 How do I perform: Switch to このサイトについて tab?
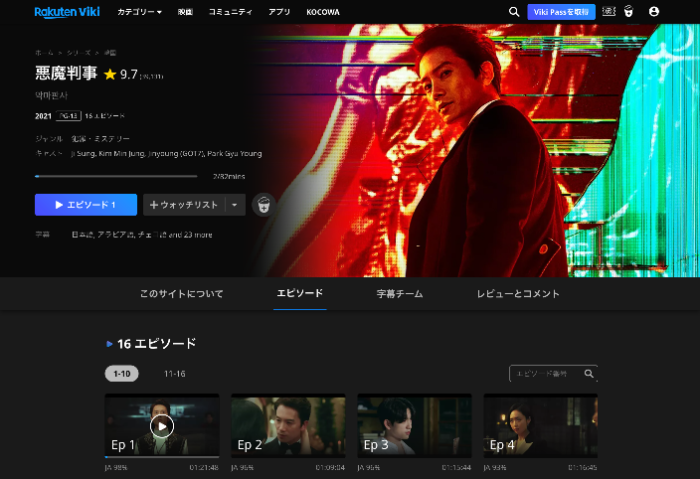181,294
